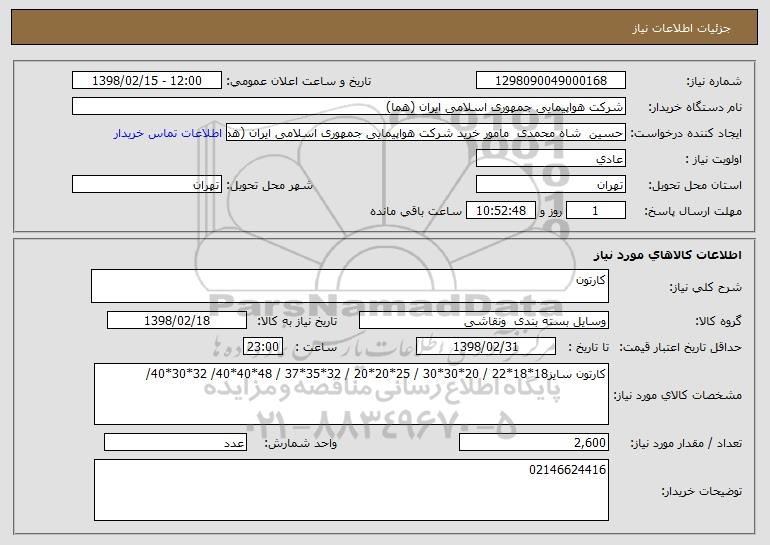Image resolution: width=770 pixels, height=545 pixels.
Task: Click the need date field 1398/02/18
Action: coord(177,321)
